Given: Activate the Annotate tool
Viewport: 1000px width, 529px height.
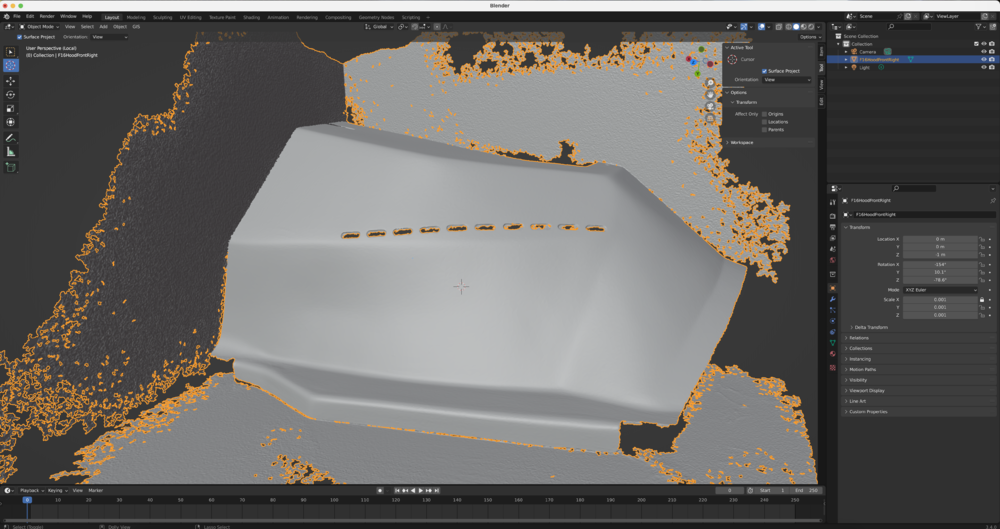Looking at the screenshot, I should pyautogui.click(x=11, y=138).
